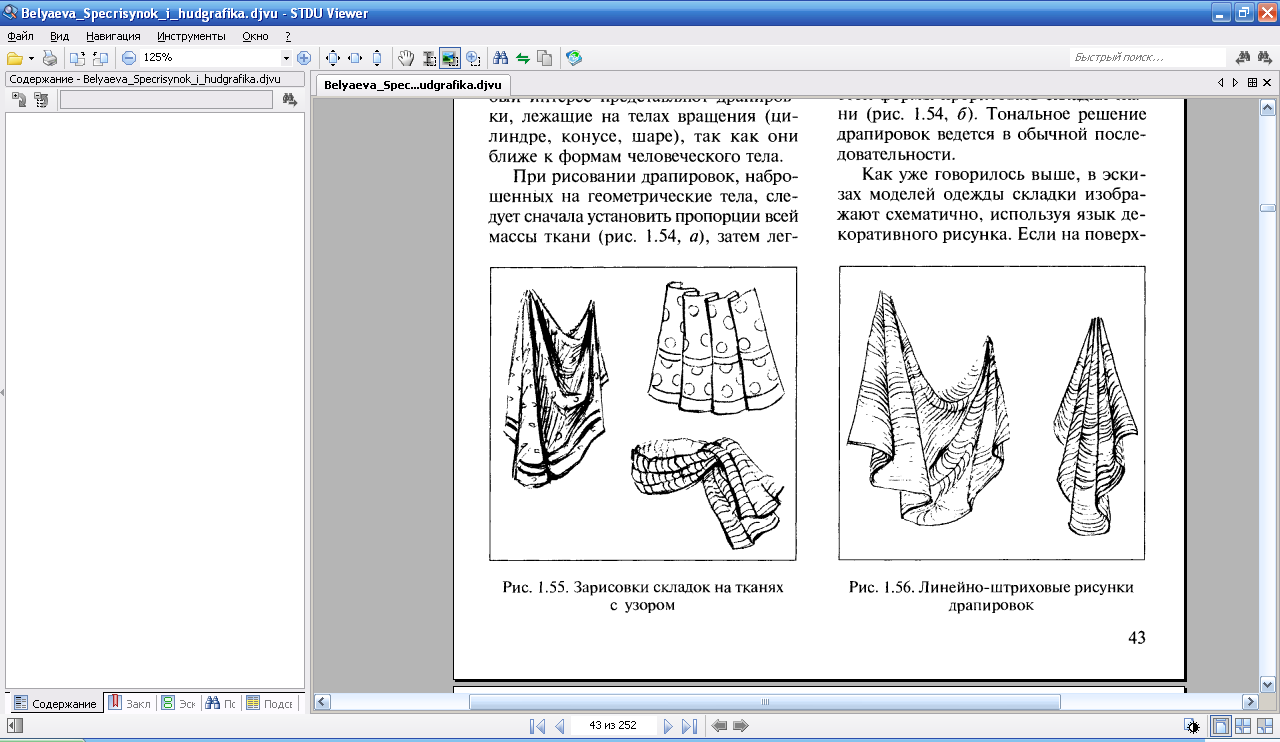This screenshot has width=1280, height=742.
Task: Toggle the side panel icon in status bar
Action: pos(15,726)
